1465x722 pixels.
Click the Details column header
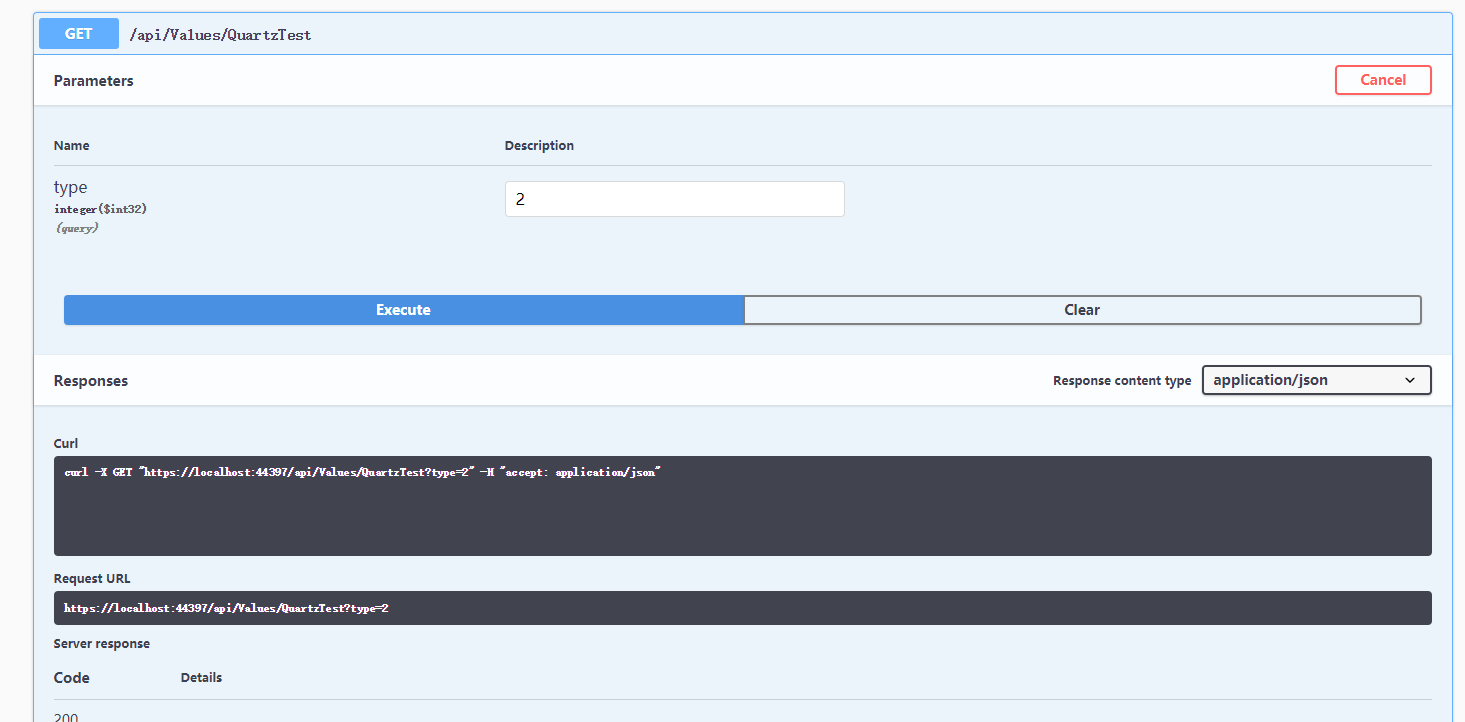coord(201,677)
